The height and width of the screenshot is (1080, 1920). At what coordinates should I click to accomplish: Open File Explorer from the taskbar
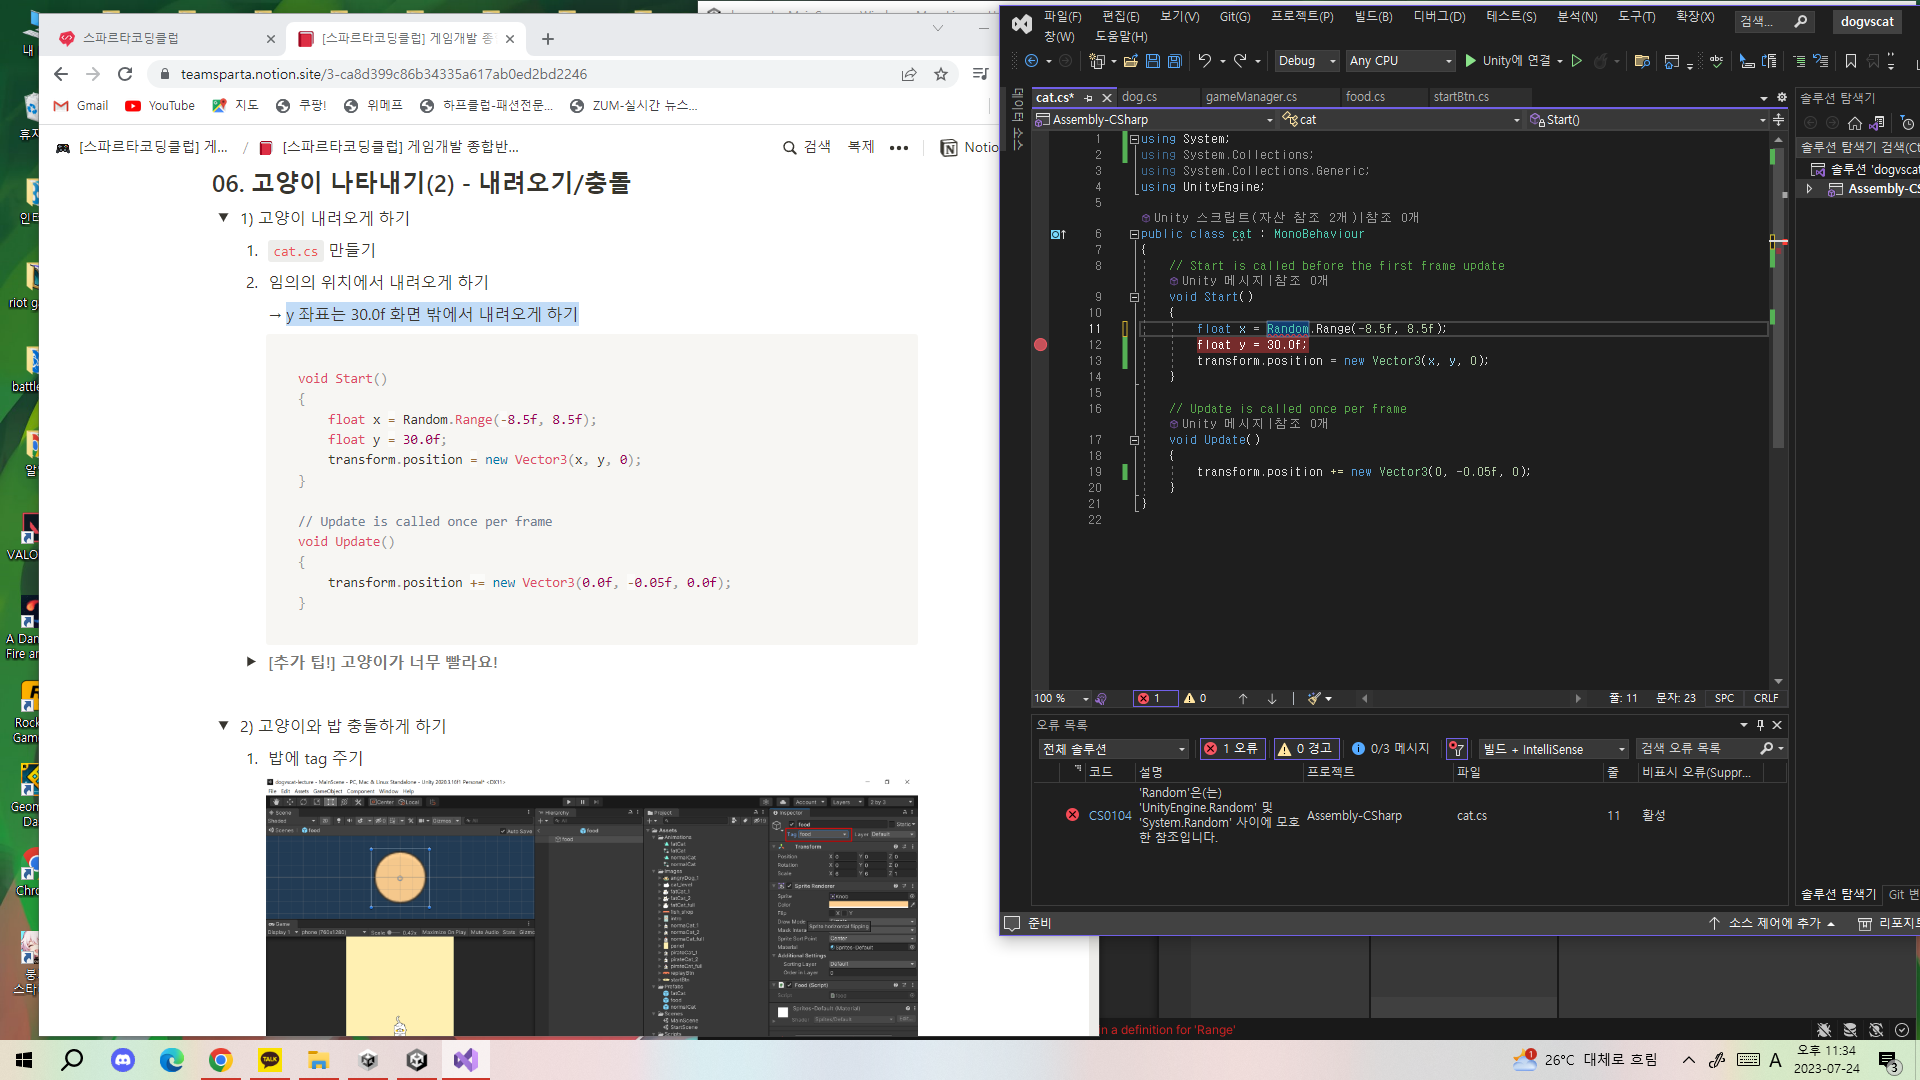tap(319, 1060)
